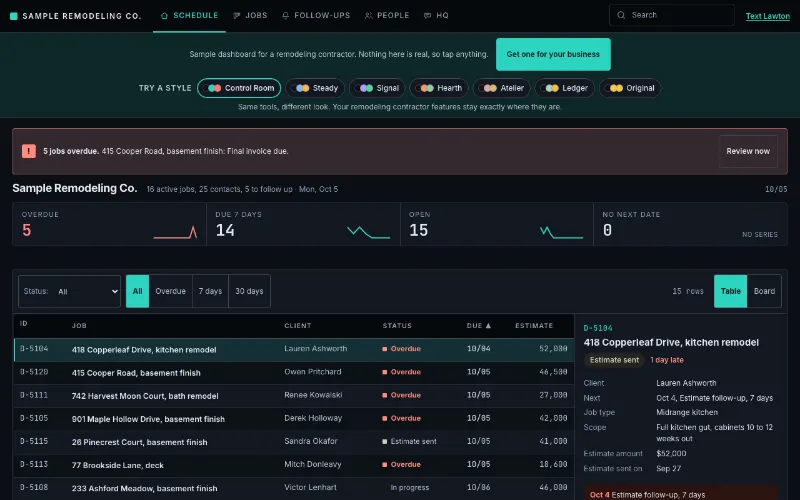Click the search input field
The image size is (800, 500).
pyautogui.click(x=672, y=15)
